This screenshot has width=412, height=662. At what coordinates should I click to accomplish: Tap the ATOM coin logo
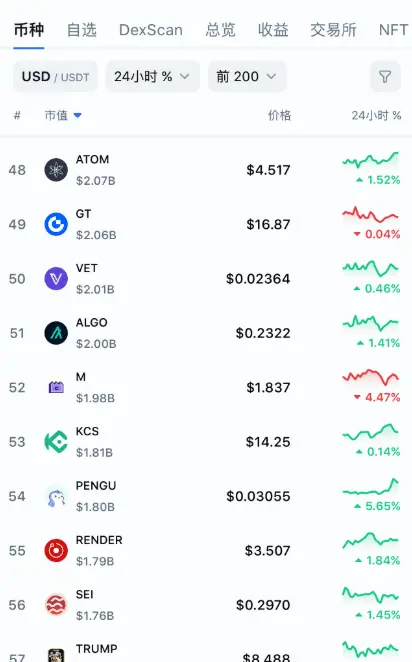[56, 170]
